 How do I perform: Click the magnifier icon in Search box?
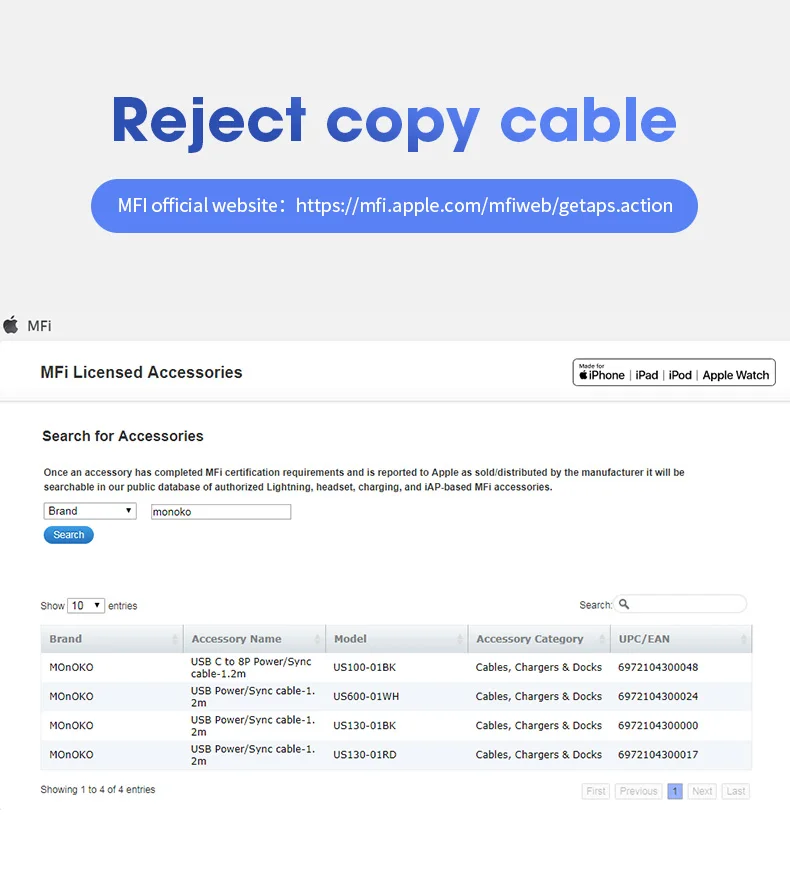point(624,604)
